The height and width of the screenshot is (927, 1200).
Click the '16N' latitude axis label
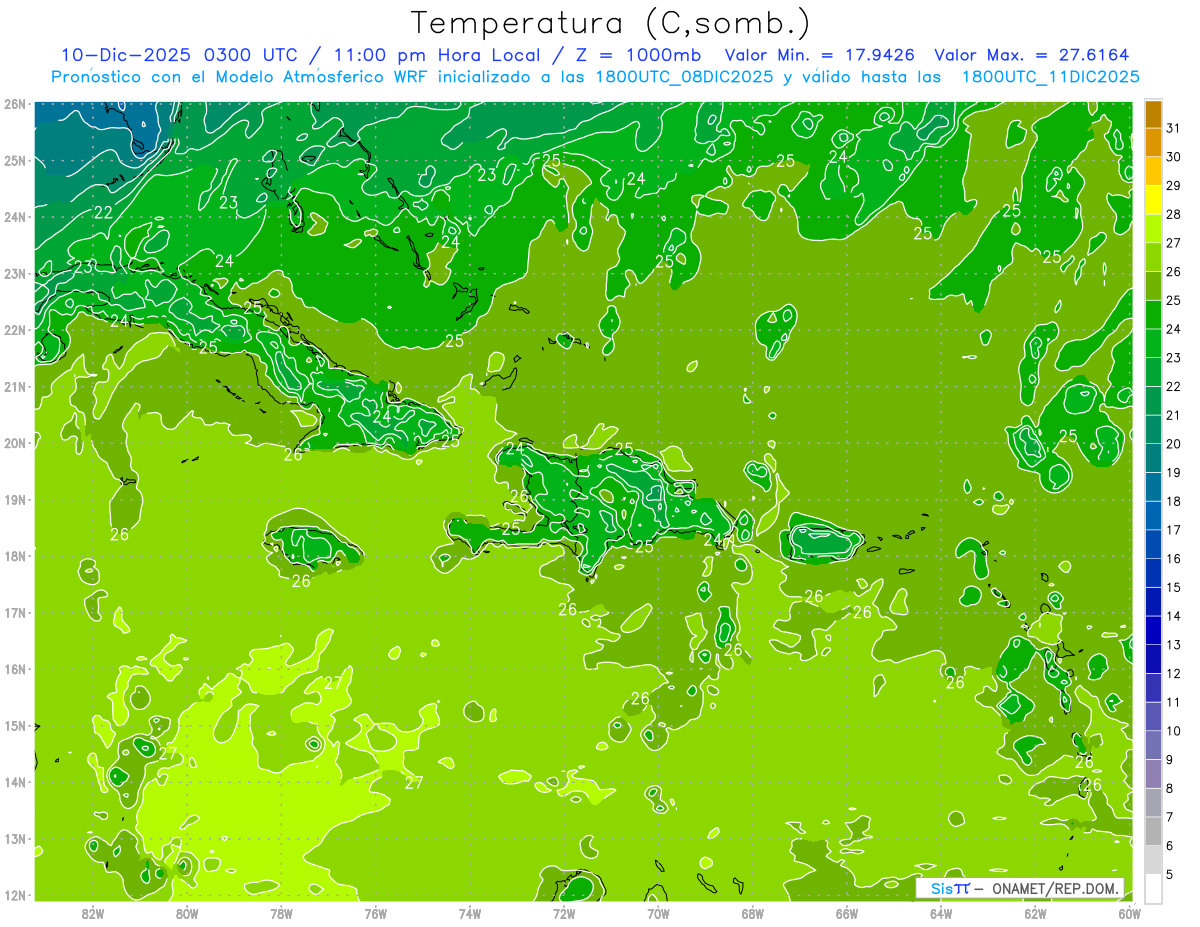[14, 669]
